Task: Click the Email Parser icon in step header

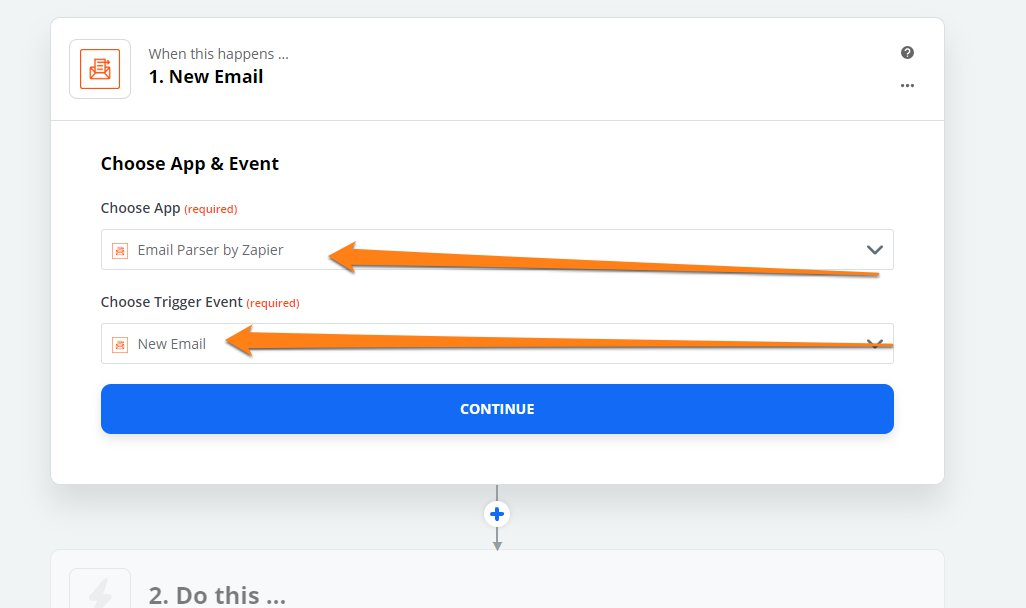Action: [x=100, y=69]
